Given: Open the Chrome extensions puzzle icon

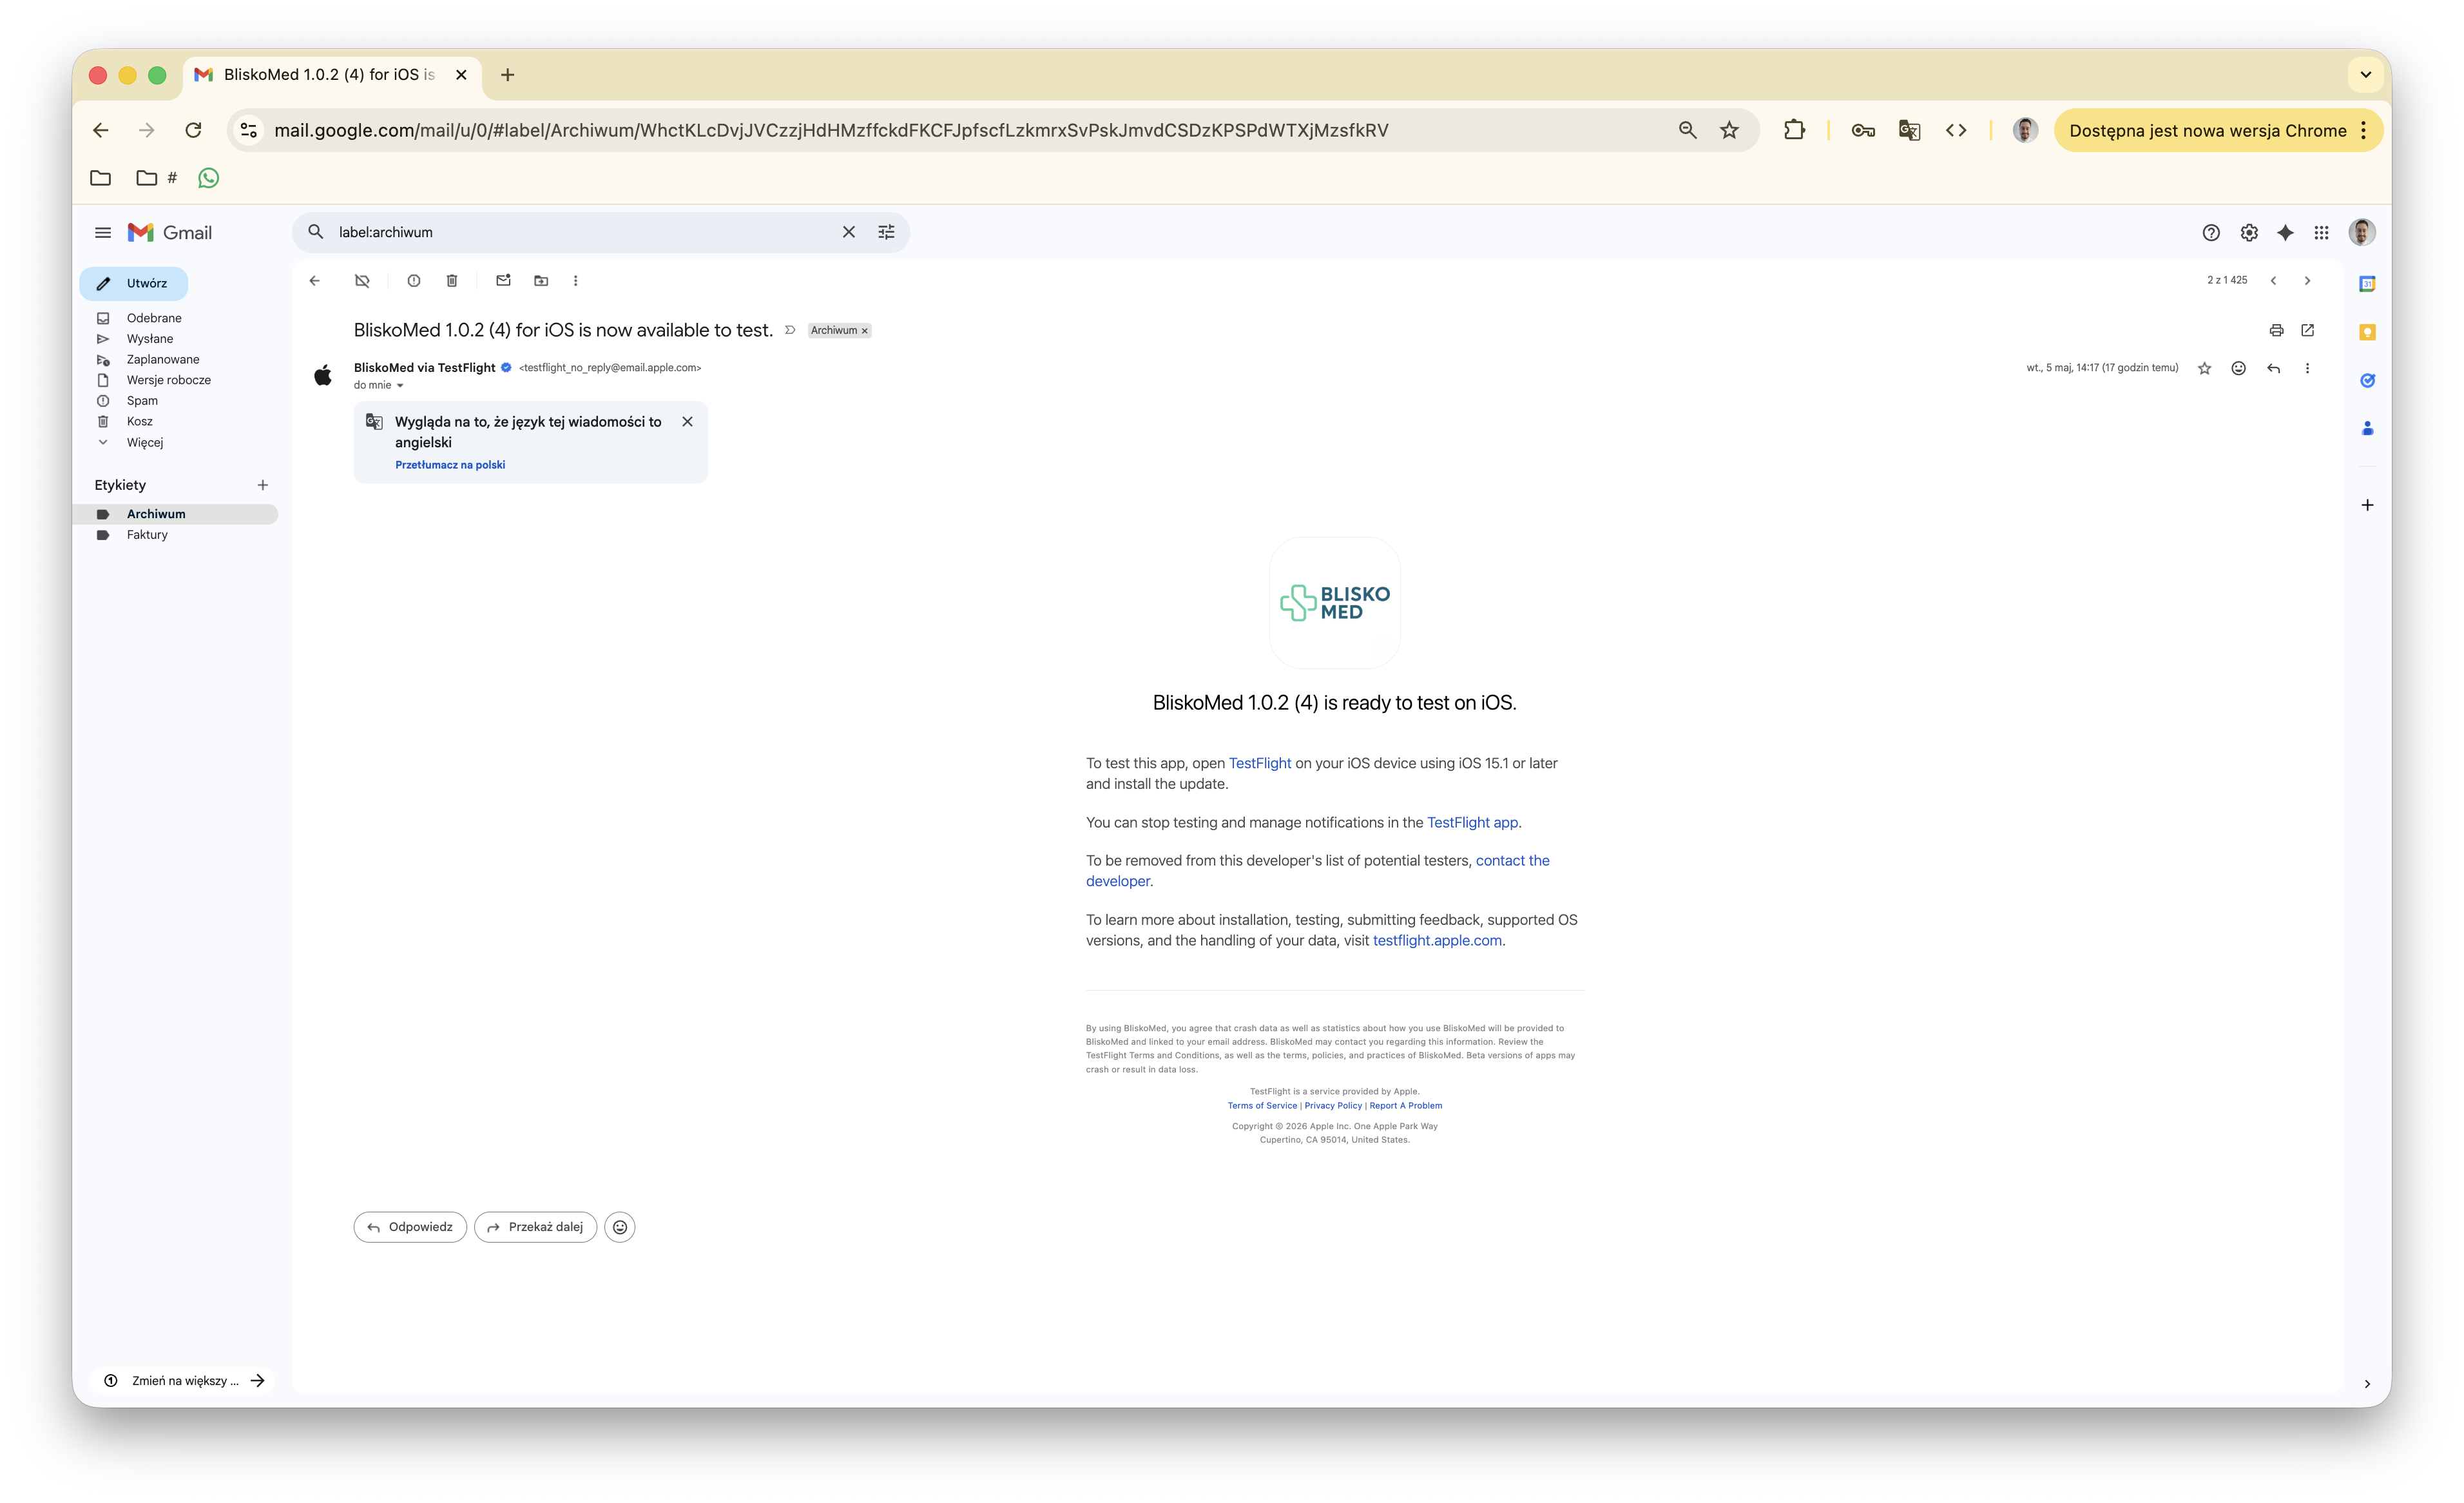Looking at the screenshot, I should (x=1794, y=130).
